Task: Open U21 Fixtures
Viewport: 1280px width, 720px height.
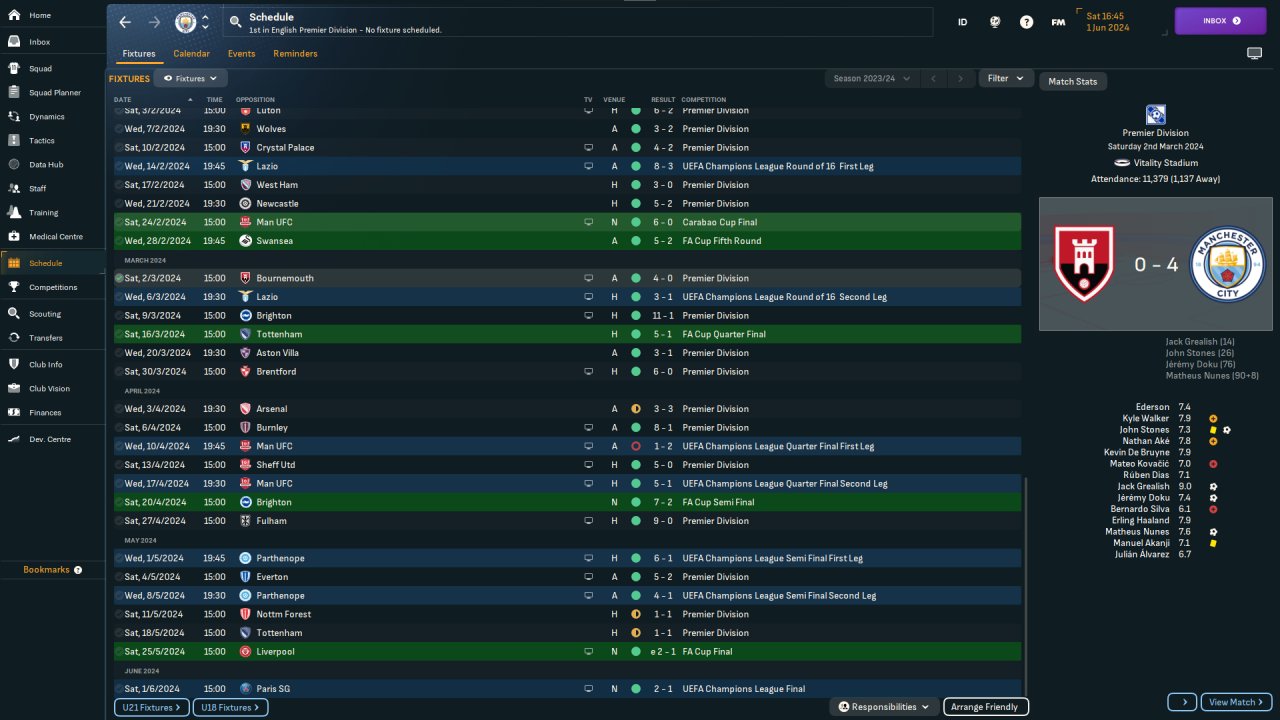Action: pos(151,708)
